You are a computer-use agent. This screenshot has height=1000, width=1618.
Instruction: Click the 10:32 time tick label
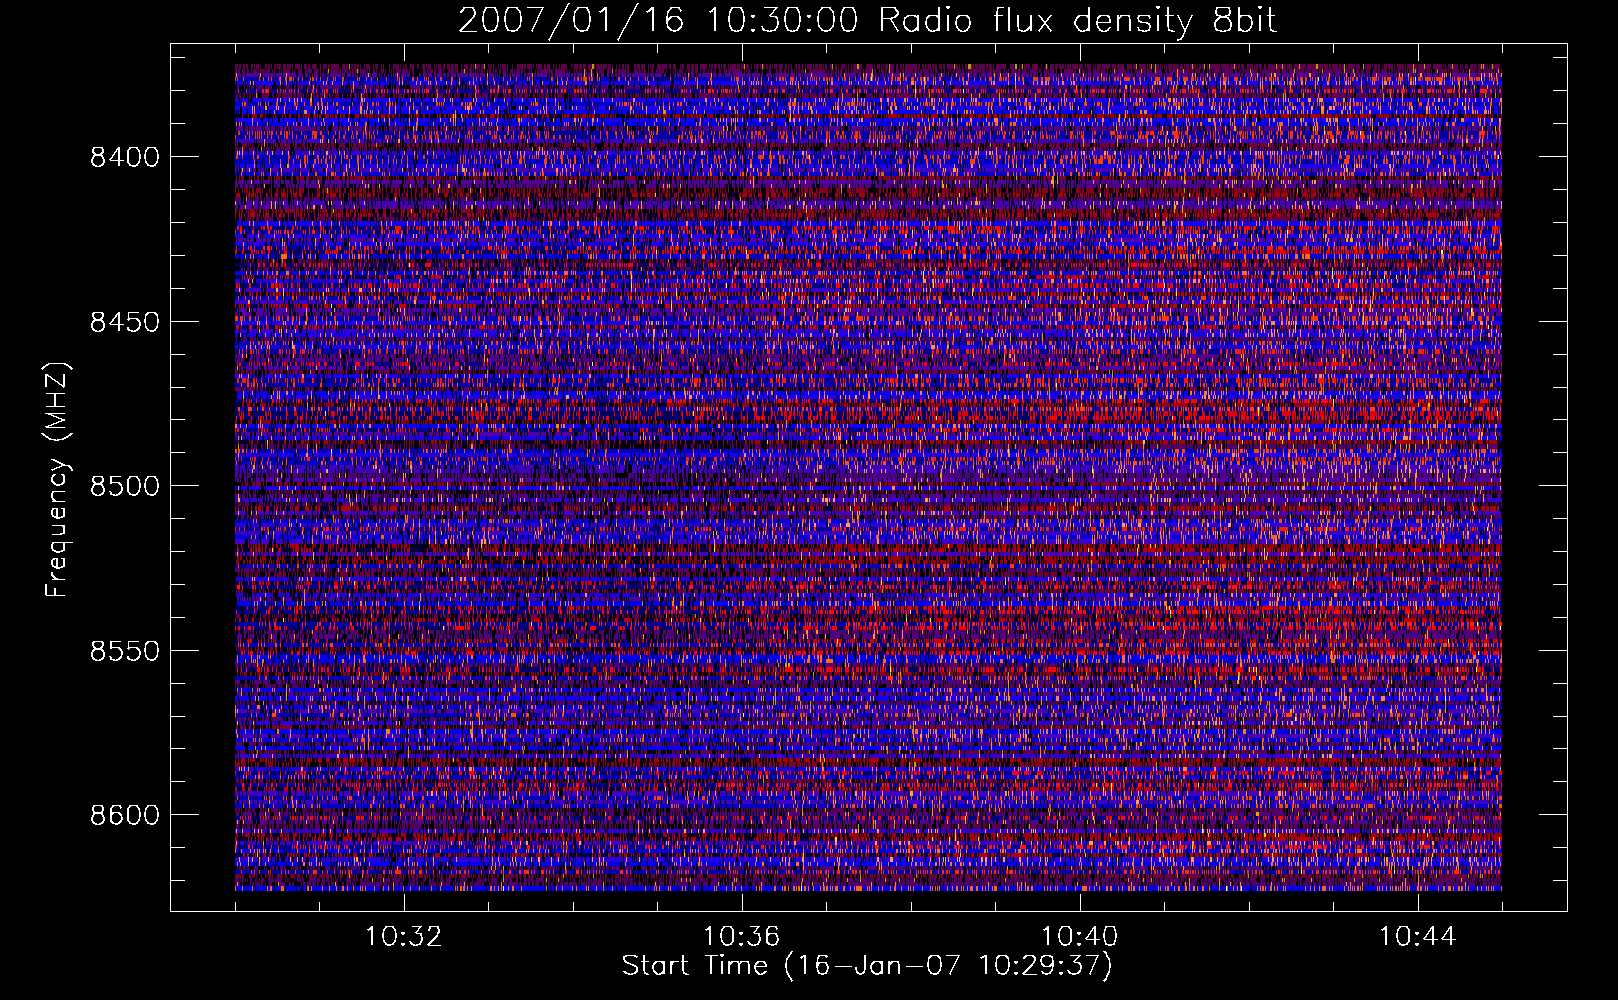pos(404,937)
